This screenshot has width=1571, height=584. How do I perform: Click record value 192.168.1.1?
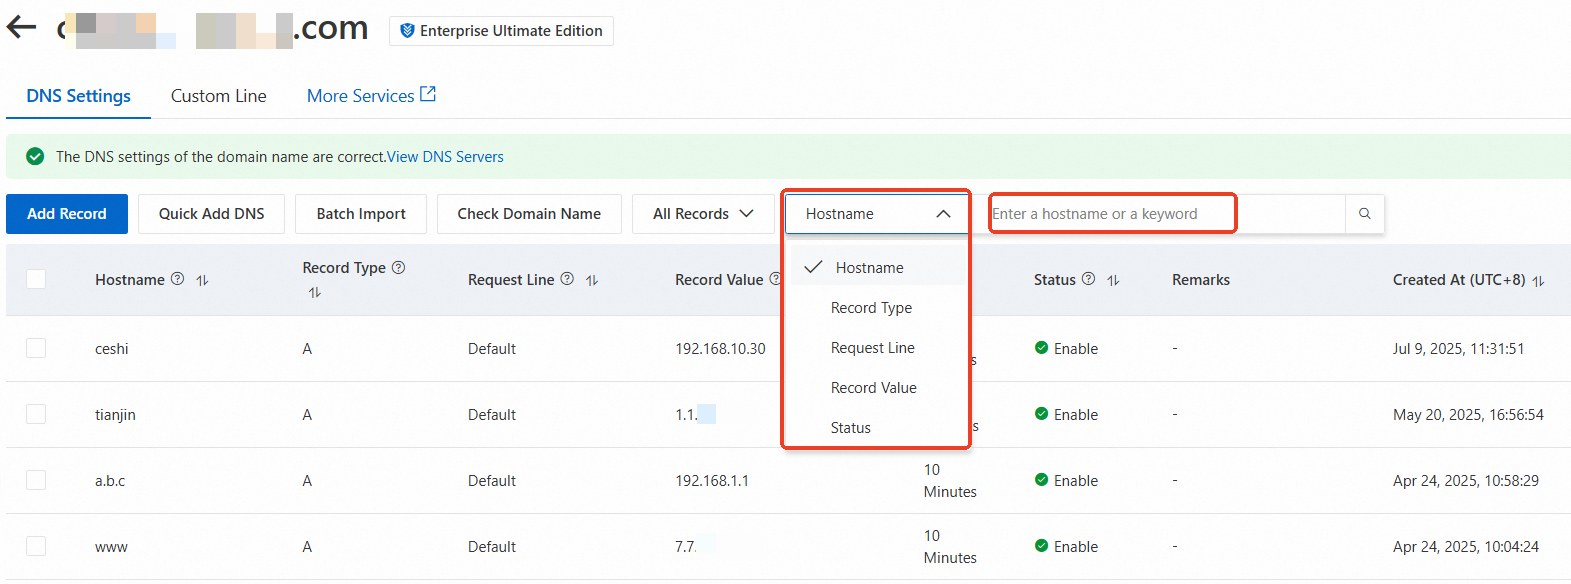pos(712,481)
